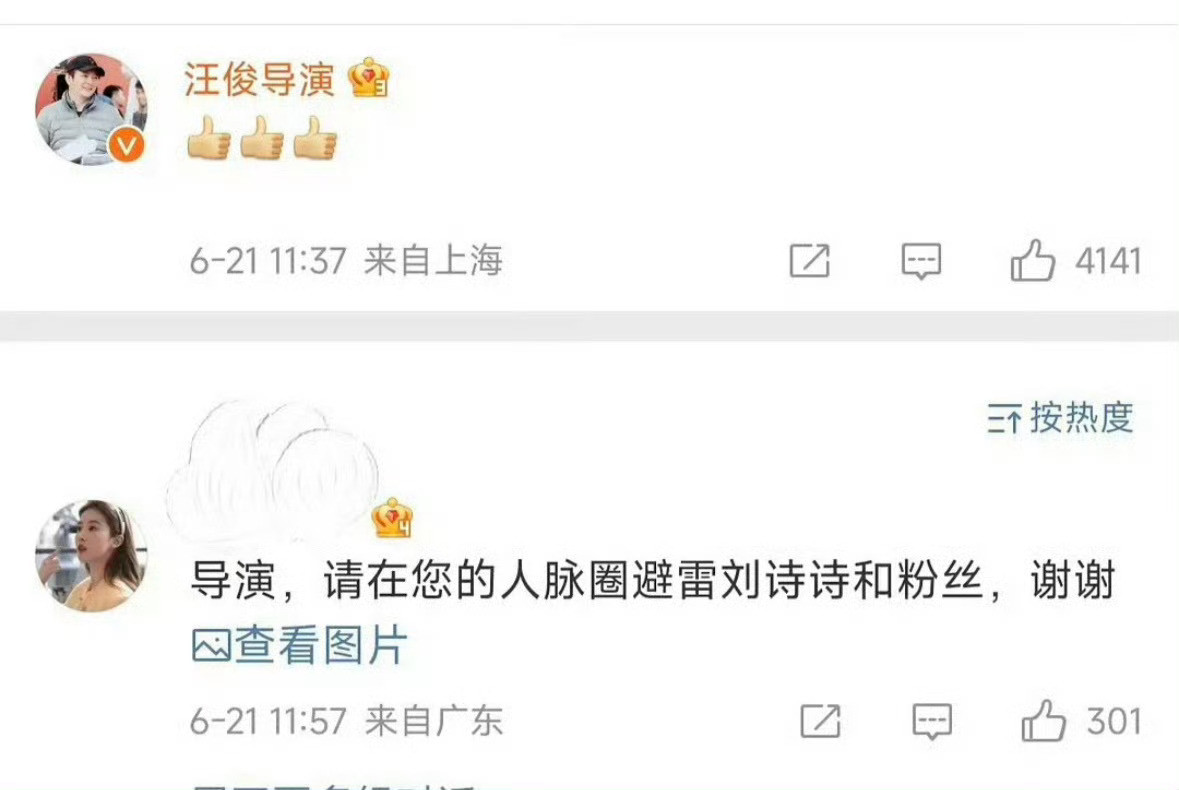Click the comment text mentioning 刘诗诗
The width and height of the screenshot is (1179, 790).
[x=653, y=581]
